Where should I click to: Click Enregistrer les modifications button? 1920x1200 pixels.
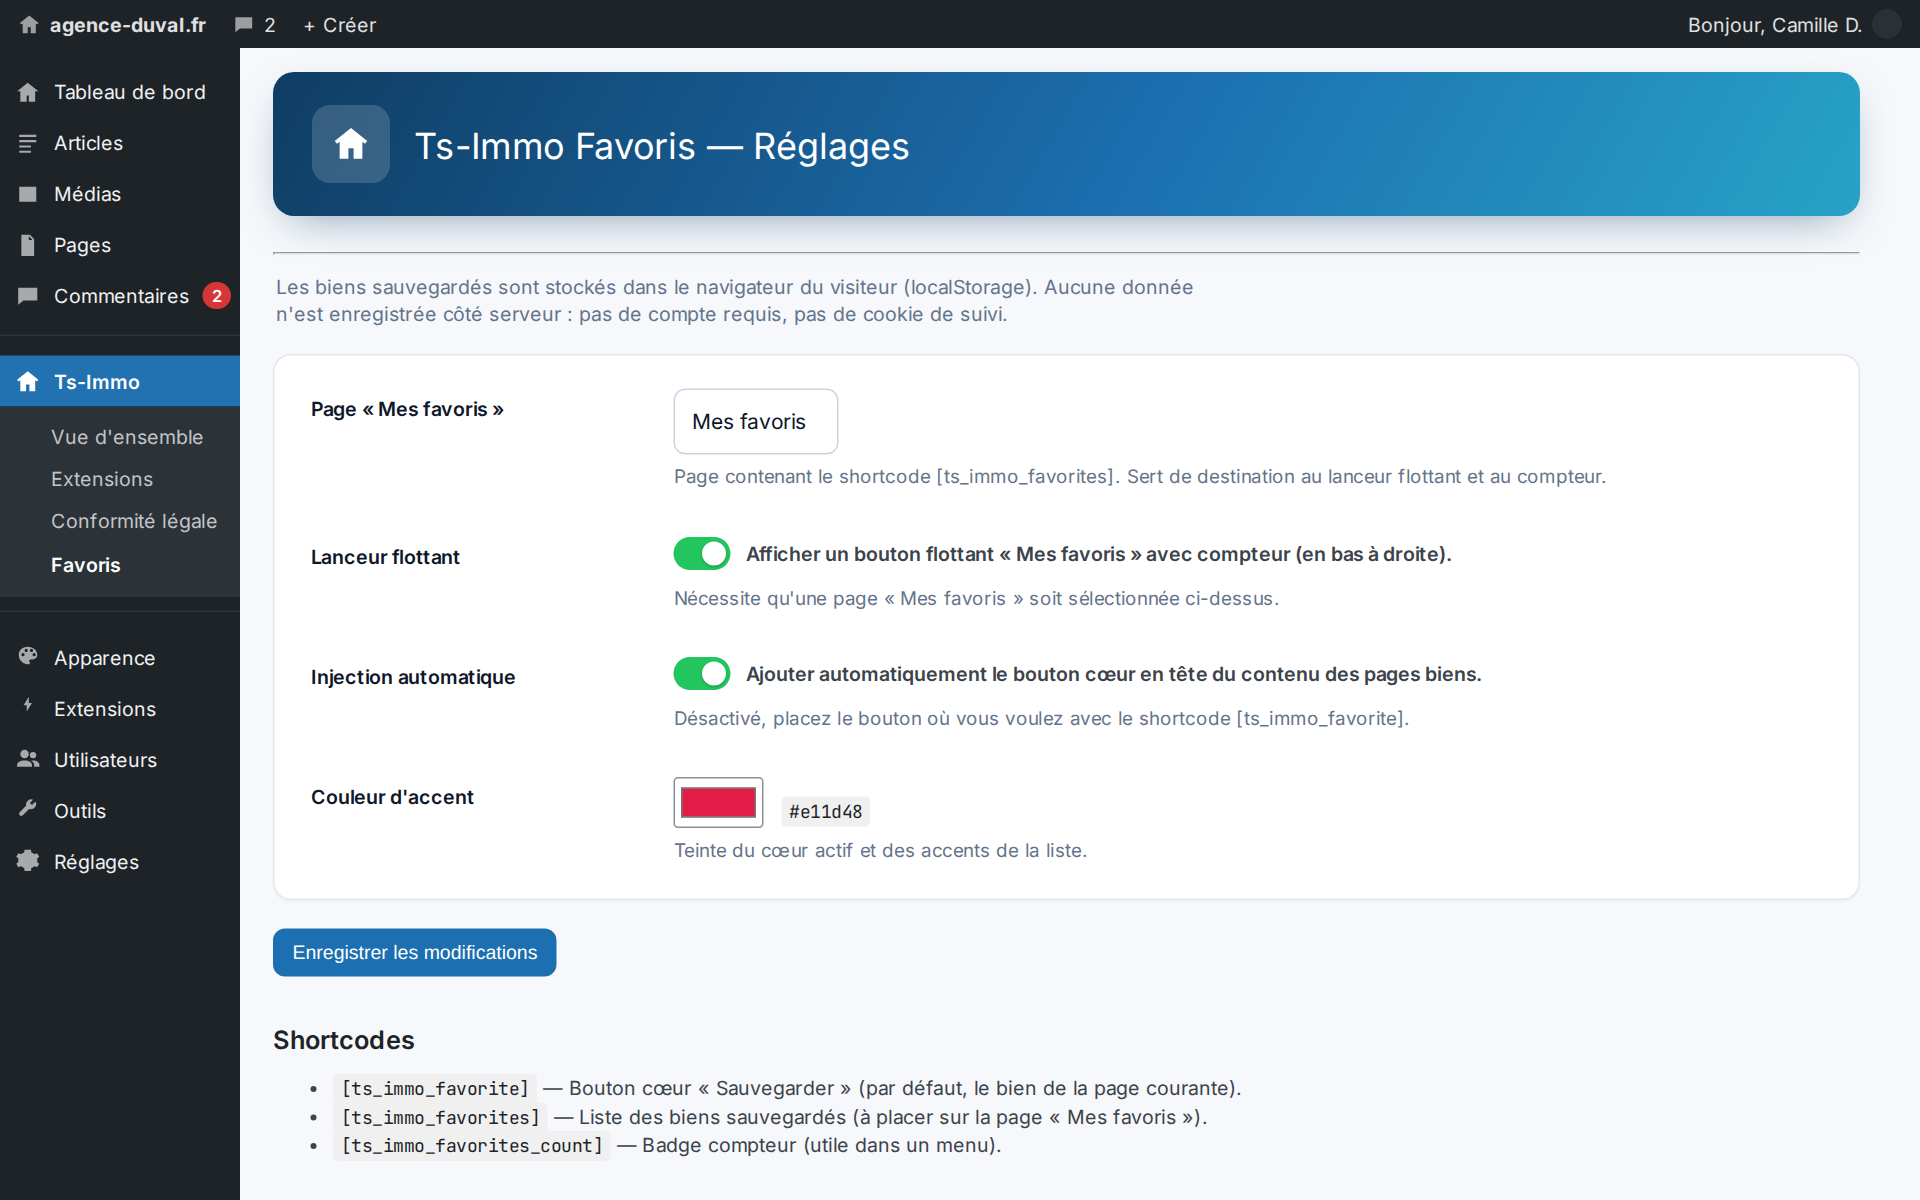click(415, 953)
